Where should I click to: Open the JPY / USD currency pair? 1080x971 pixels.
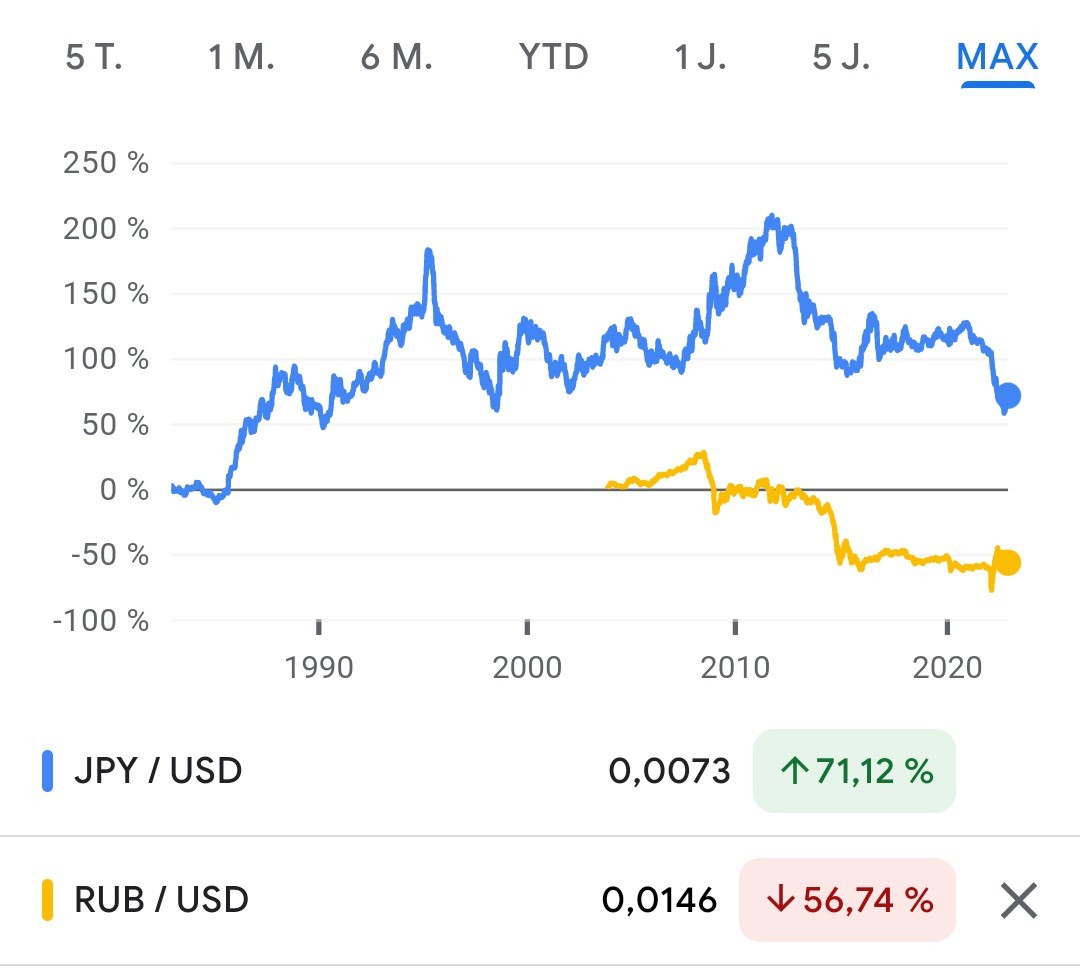click(158, 771)
